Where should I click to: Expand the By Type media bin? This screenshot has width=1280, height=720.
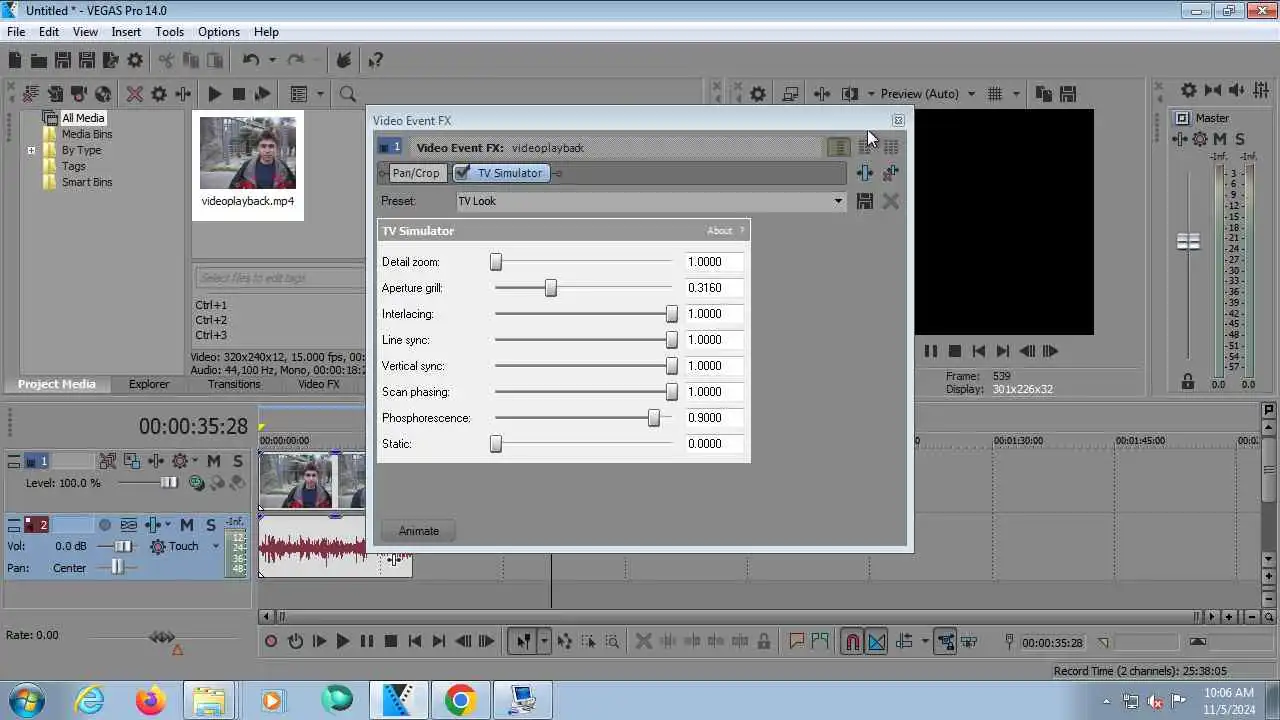(x=31, y=150)
